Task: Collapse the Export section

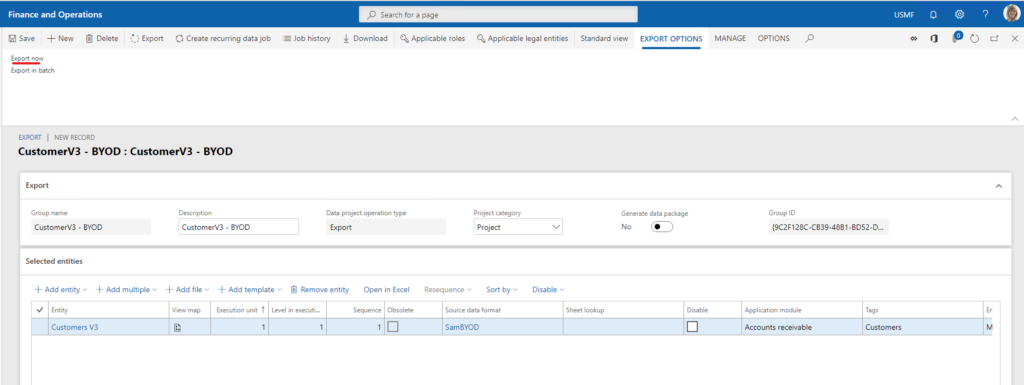Action: 998,186
